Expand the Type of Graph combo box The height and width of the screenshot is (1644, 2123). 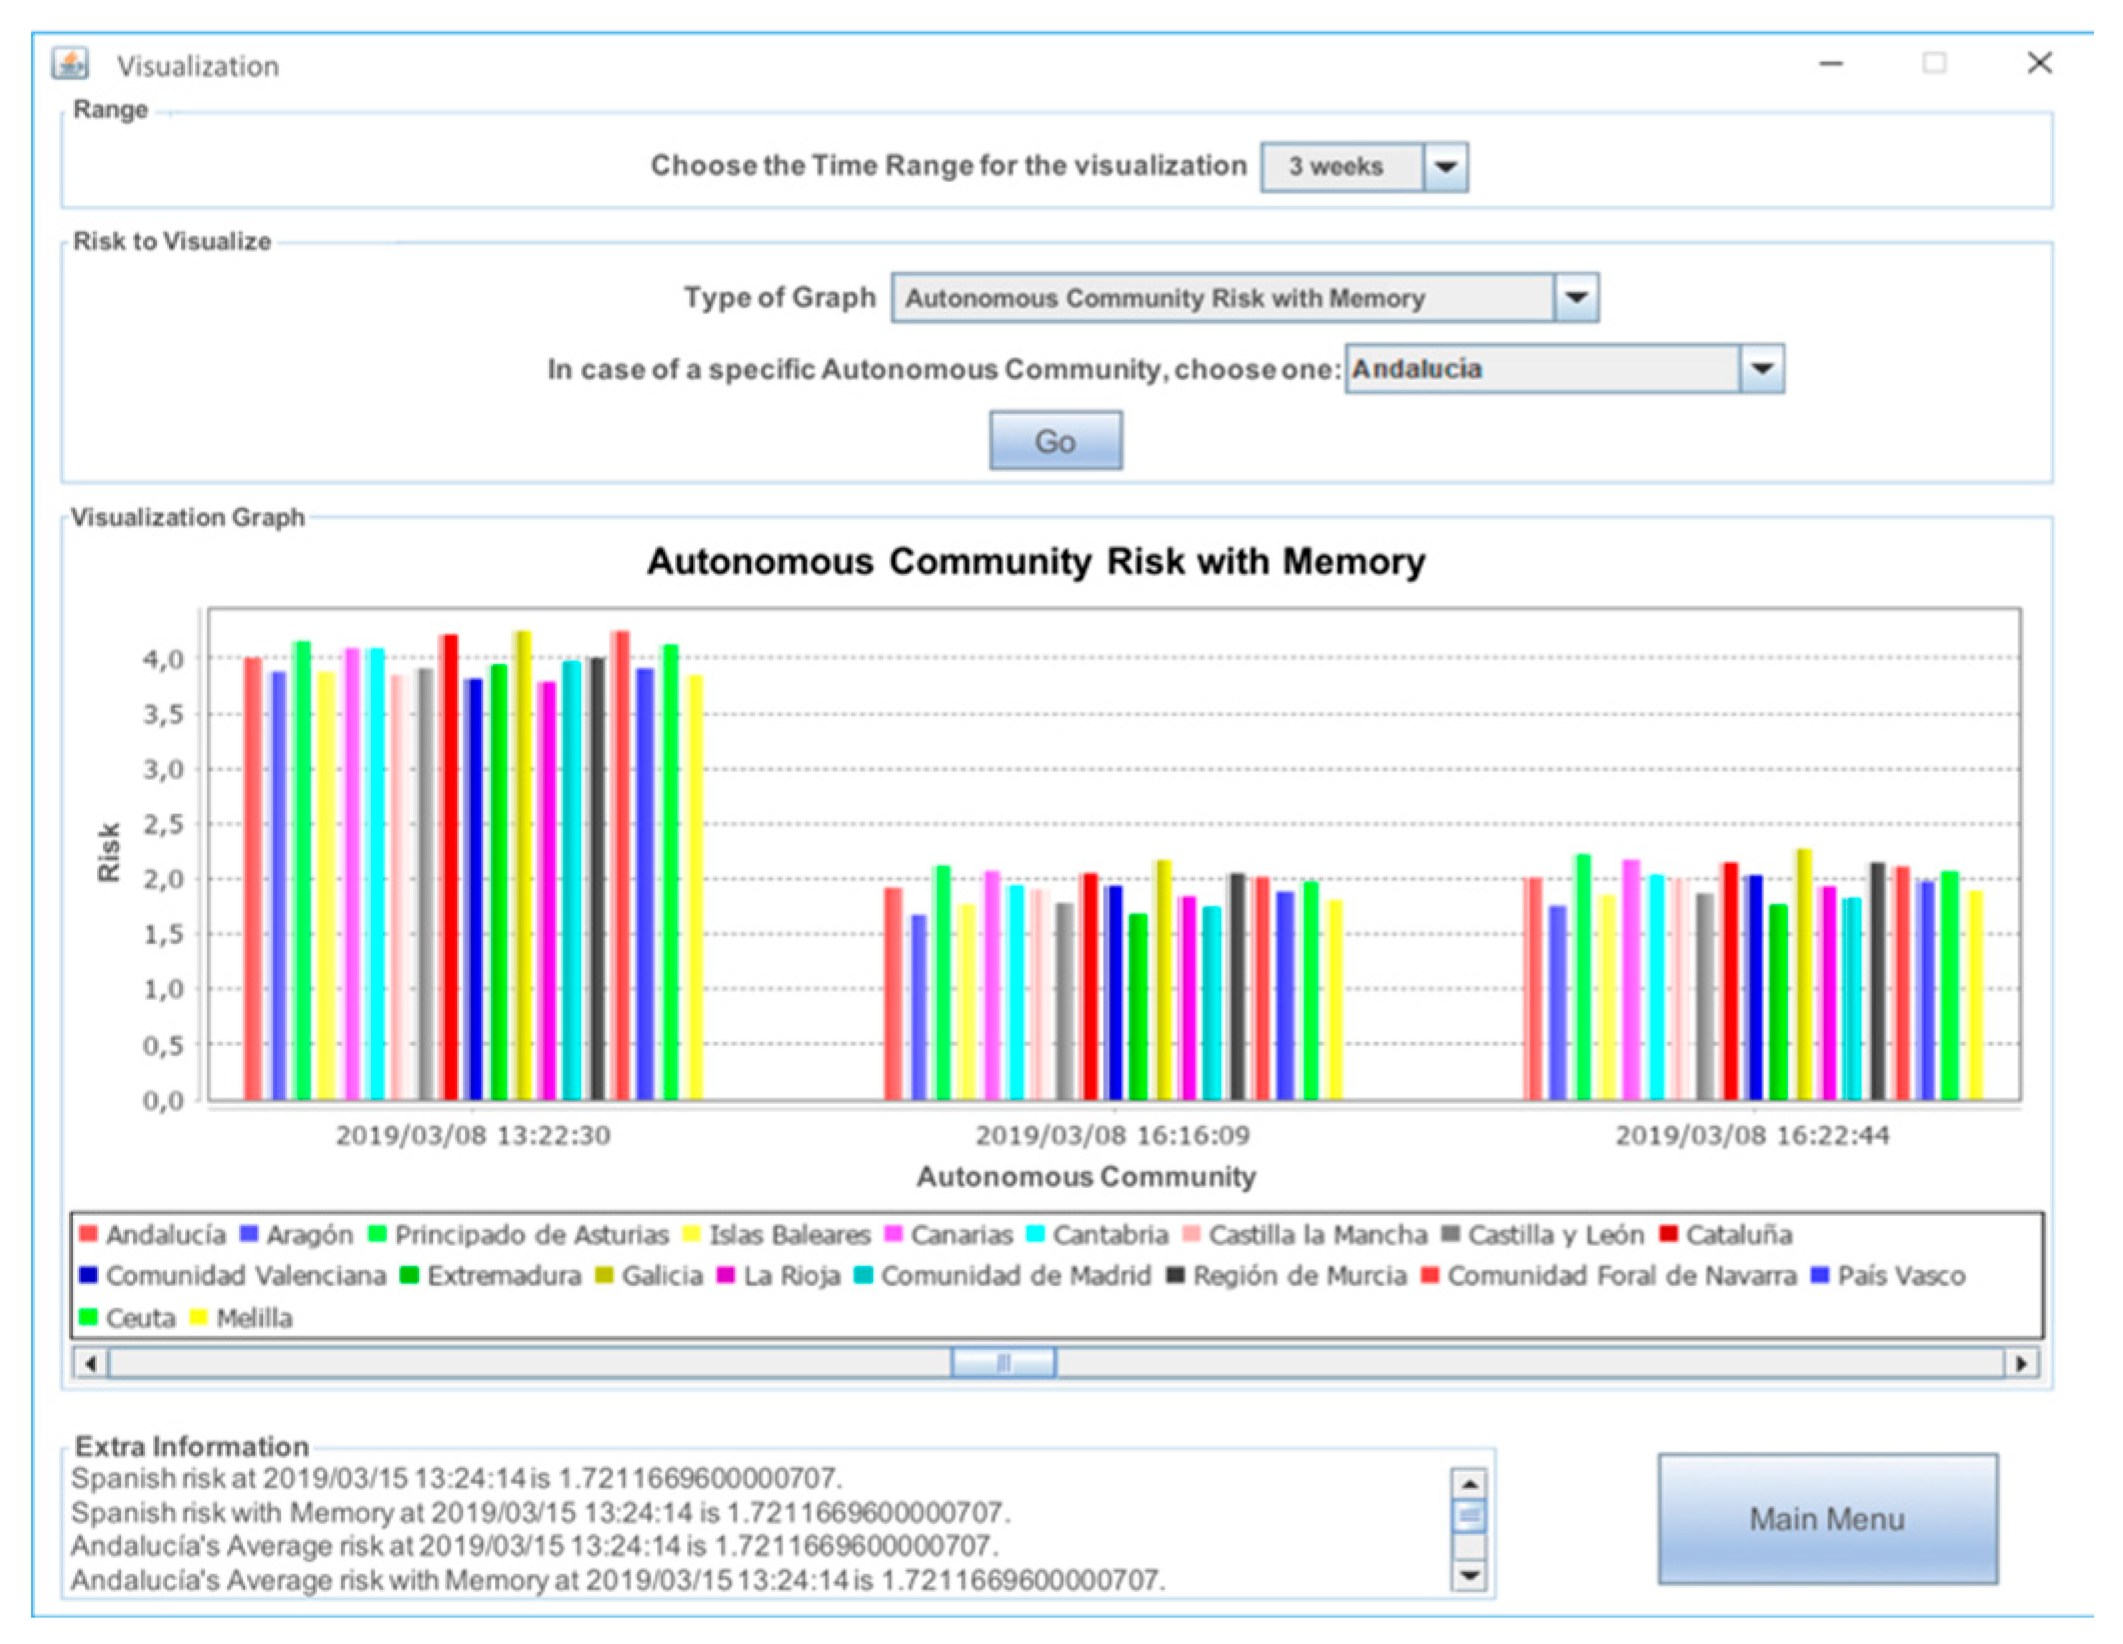click(1576, 298)
